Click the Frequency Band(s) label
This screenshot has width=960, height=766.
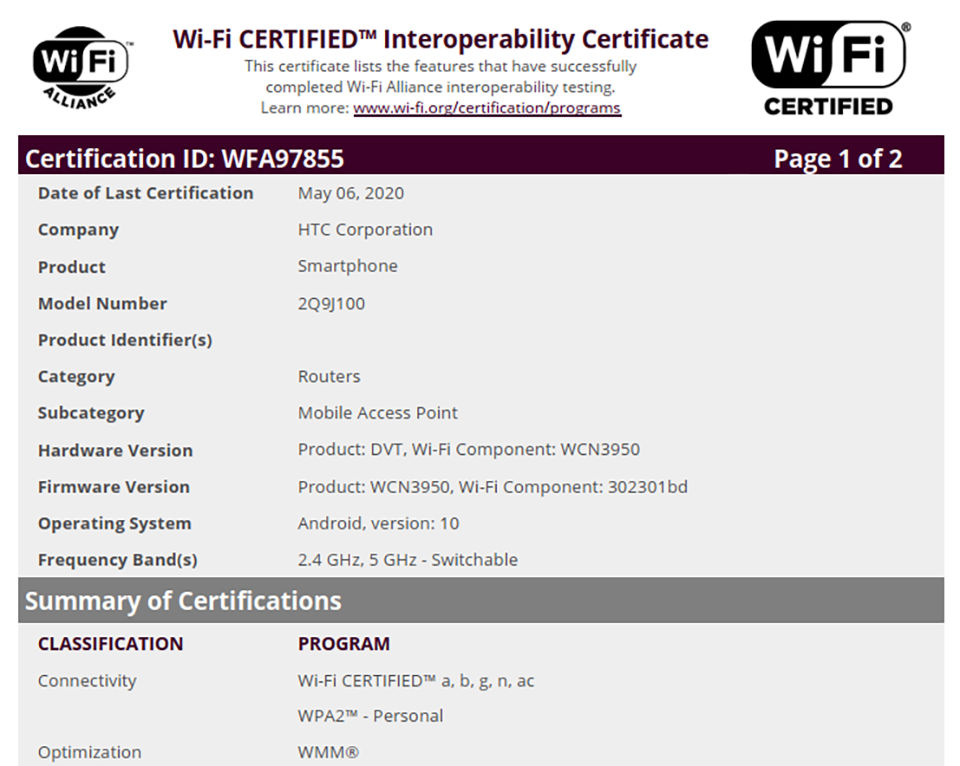click(118, 560)
